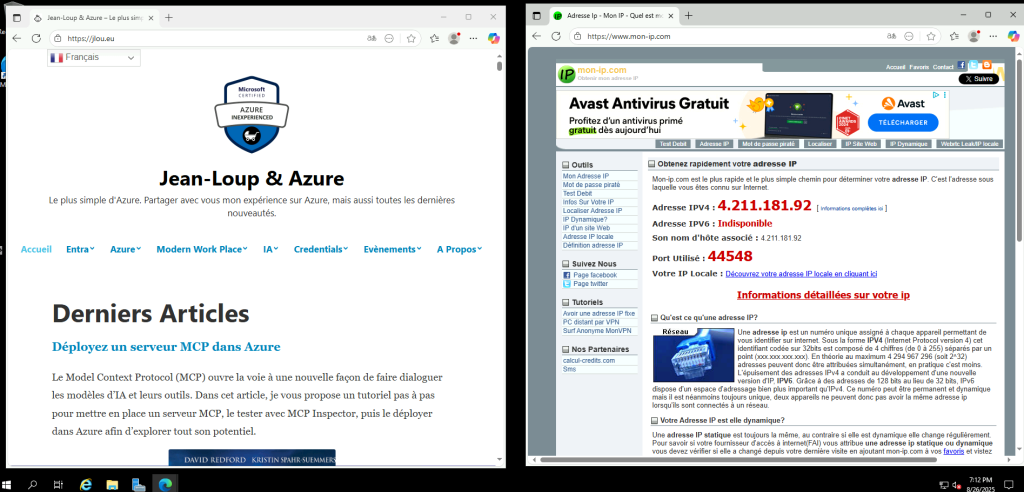Open Favorites list in mon-ip.com window
Screen dimensions: 1024x492
tap(953, 36)
